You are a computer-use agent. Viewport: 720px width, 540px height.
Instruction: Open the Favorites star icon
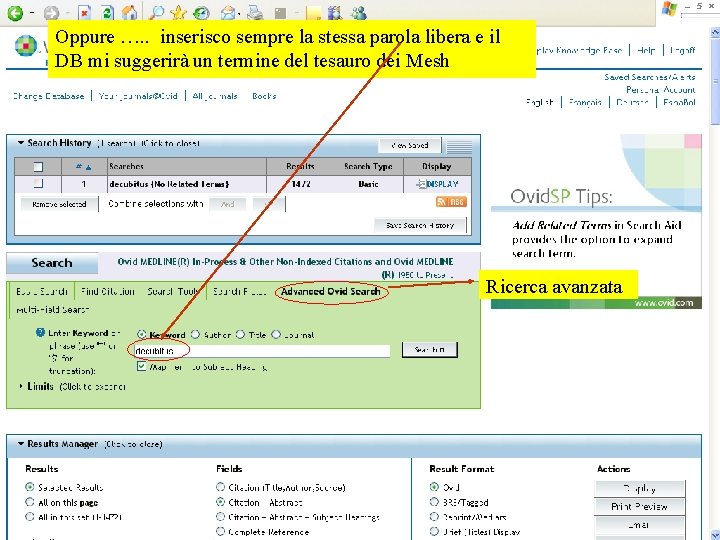tap(178, 13)
